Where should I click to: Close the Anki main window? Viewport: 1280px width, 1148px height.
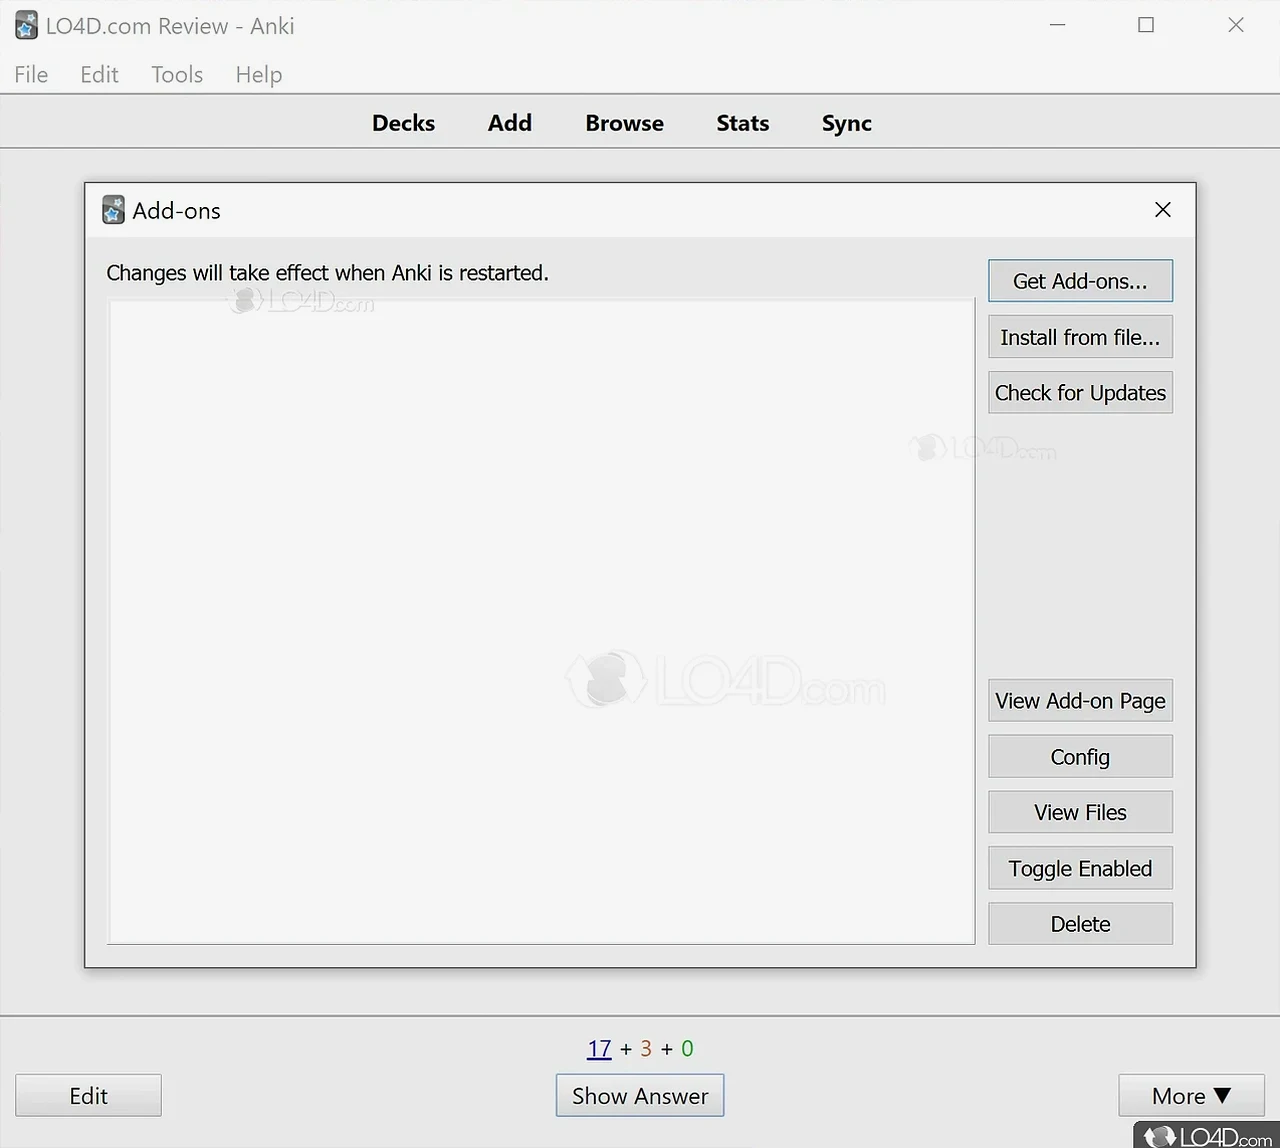(1236, 25)
